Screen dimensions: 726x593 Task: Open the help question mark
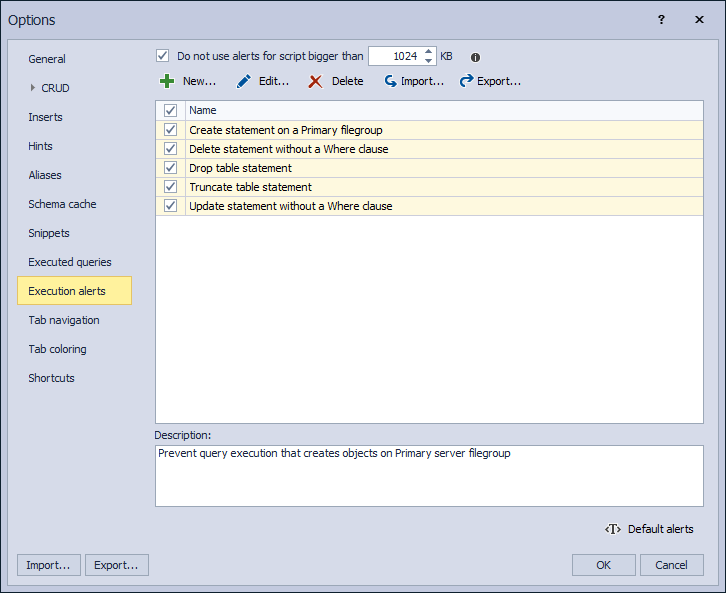coord(661,19)
